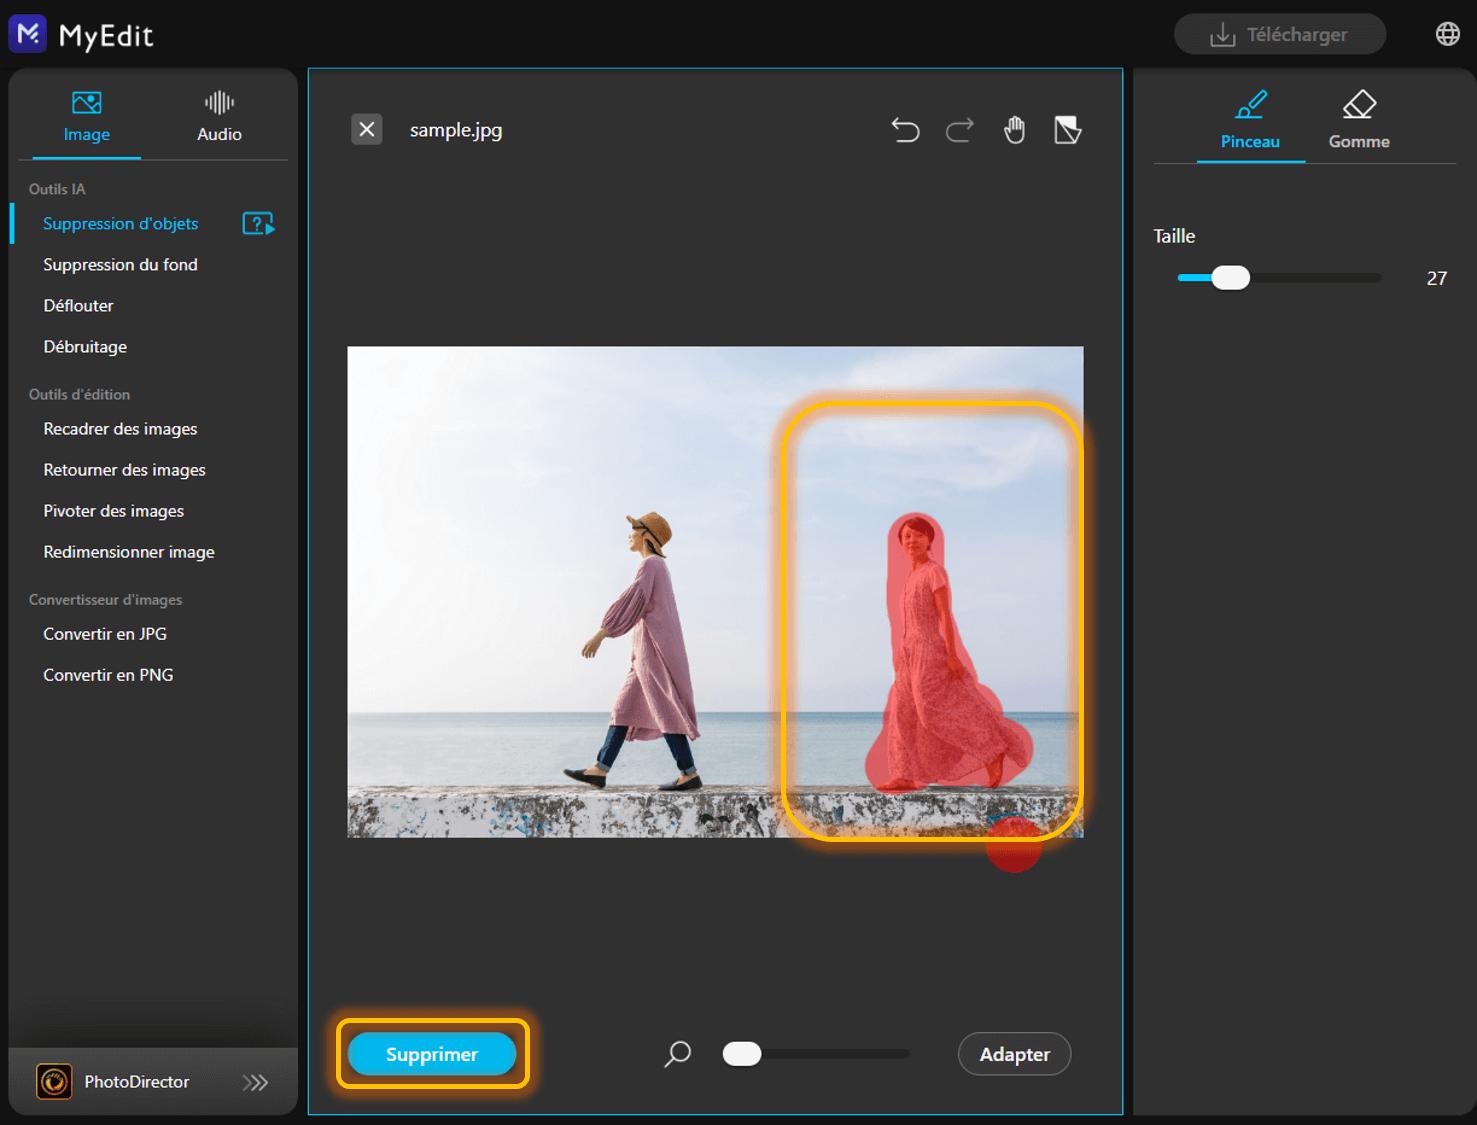The height and width of the screenshot is (1125, 1477).
Task: Switch to the Audio tab
Action: (x=218, y=116)
